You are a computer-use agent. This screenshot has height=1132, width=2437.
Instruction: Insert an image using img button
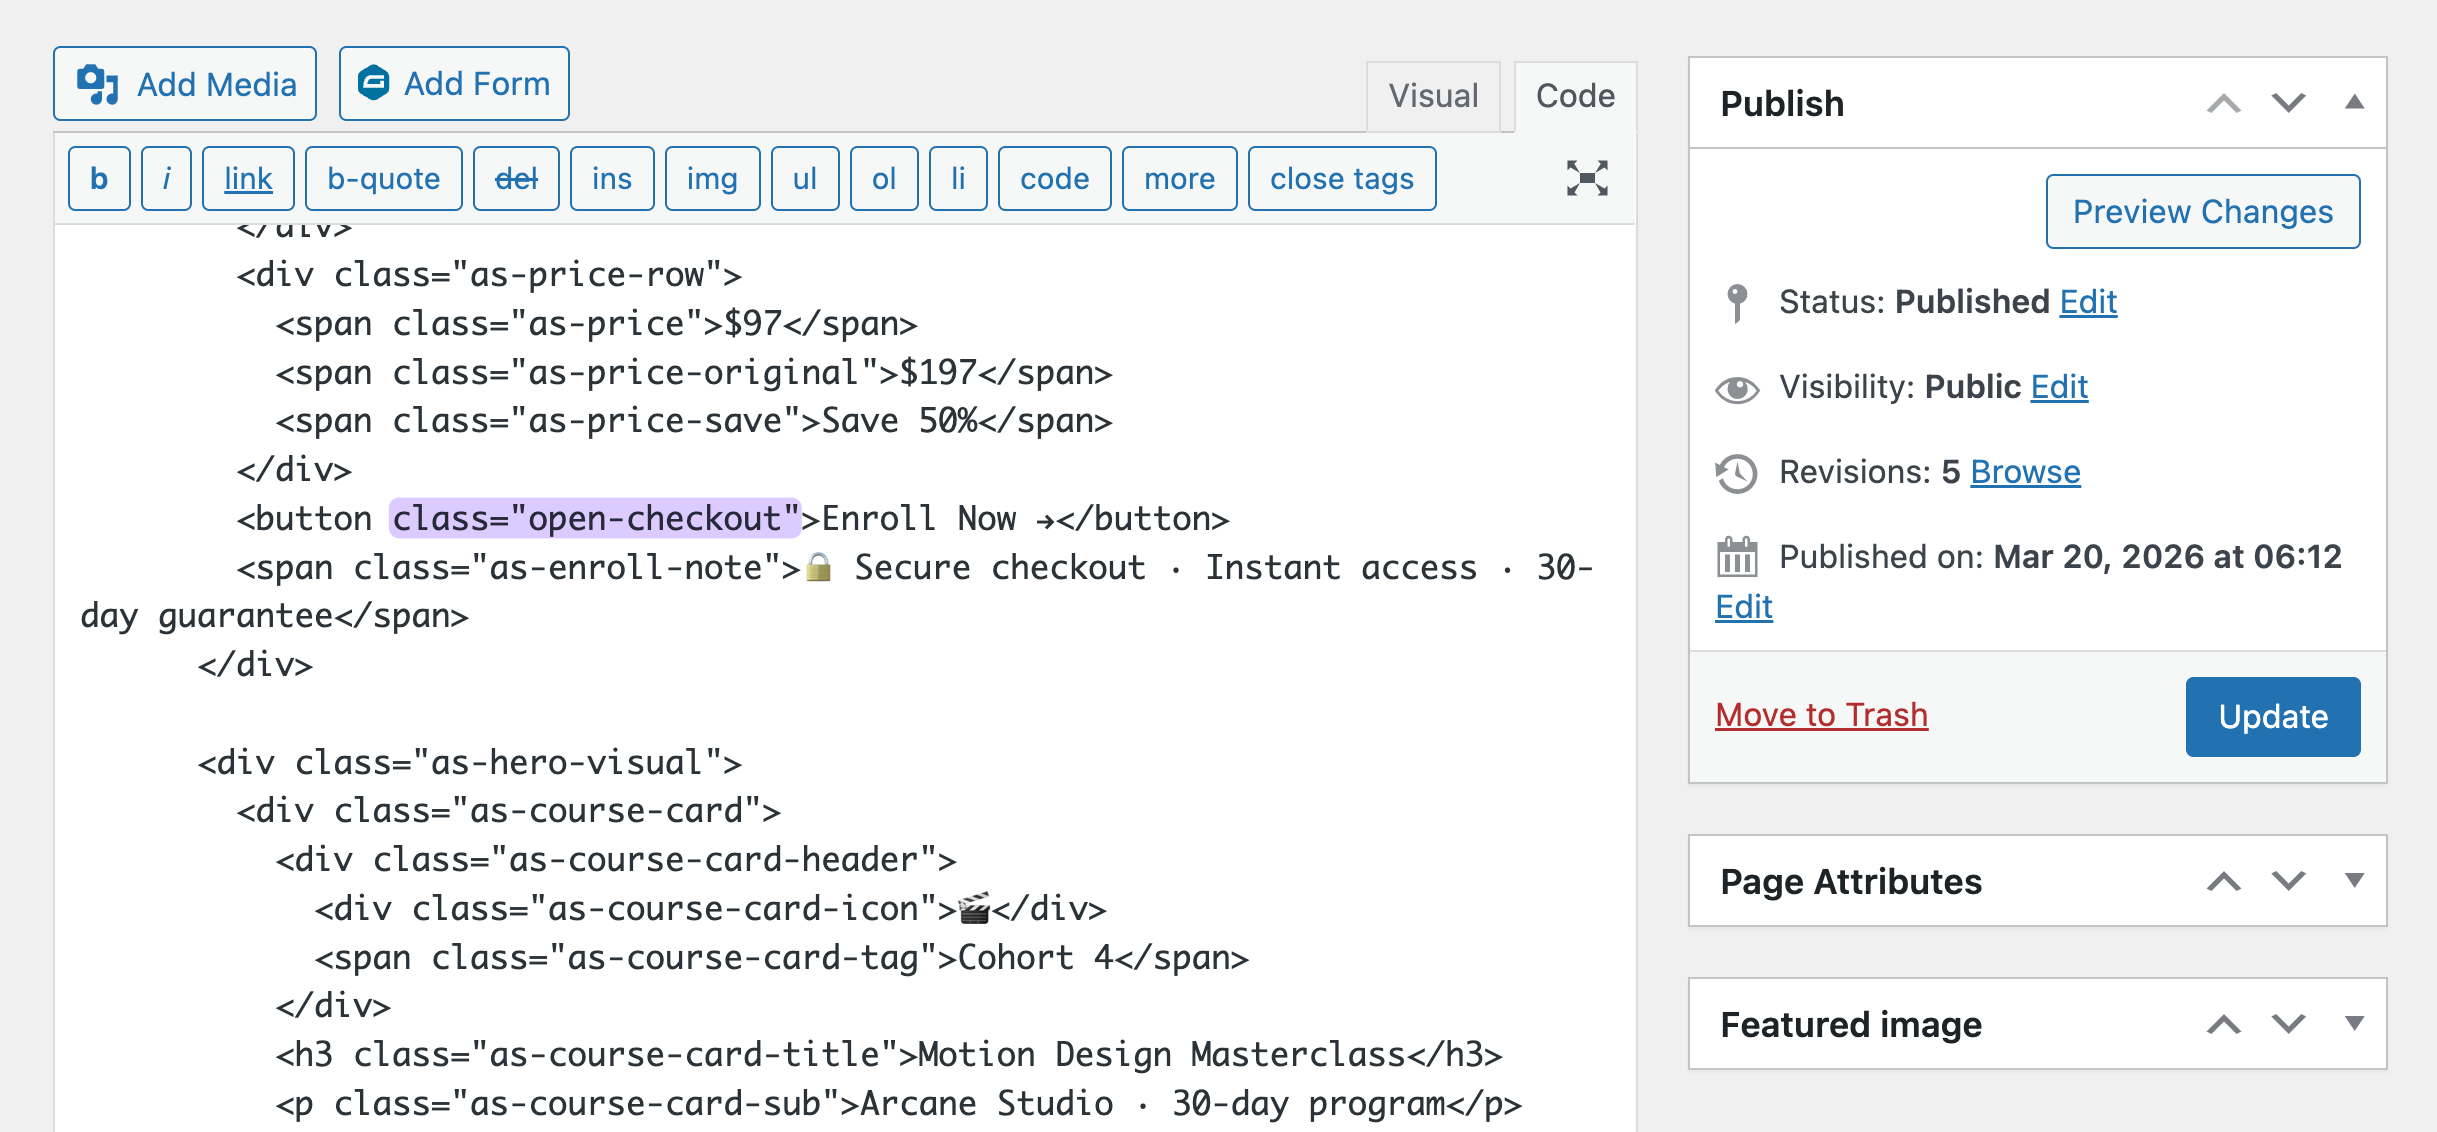(x=712, y=179)
